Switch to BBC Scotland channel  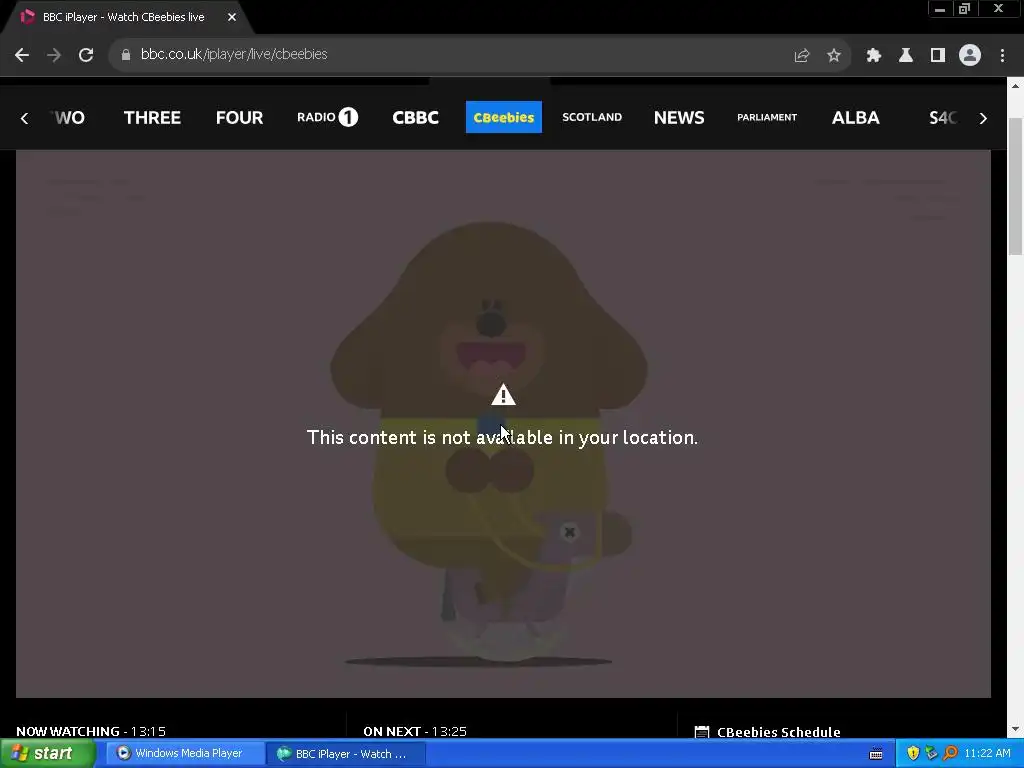coord(592,117)
